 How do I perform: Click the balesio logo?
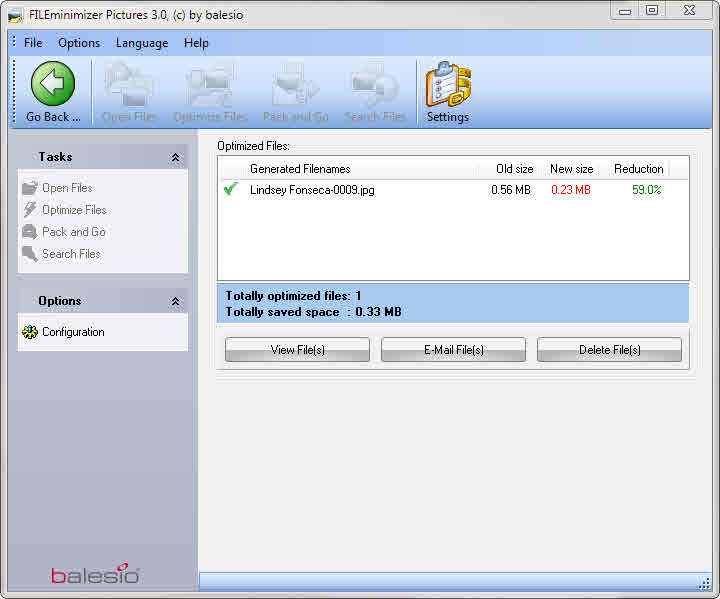tap(96, 574)
